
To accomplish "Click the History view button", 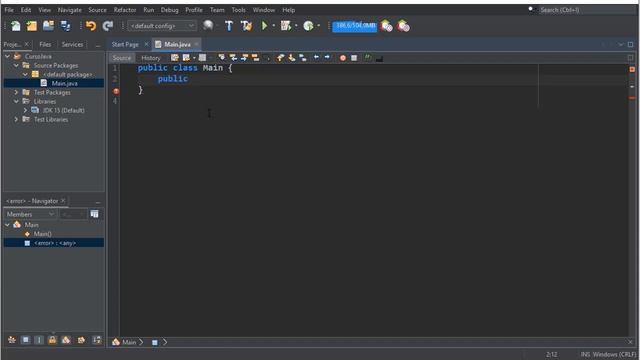I will [x=151, y=58].
